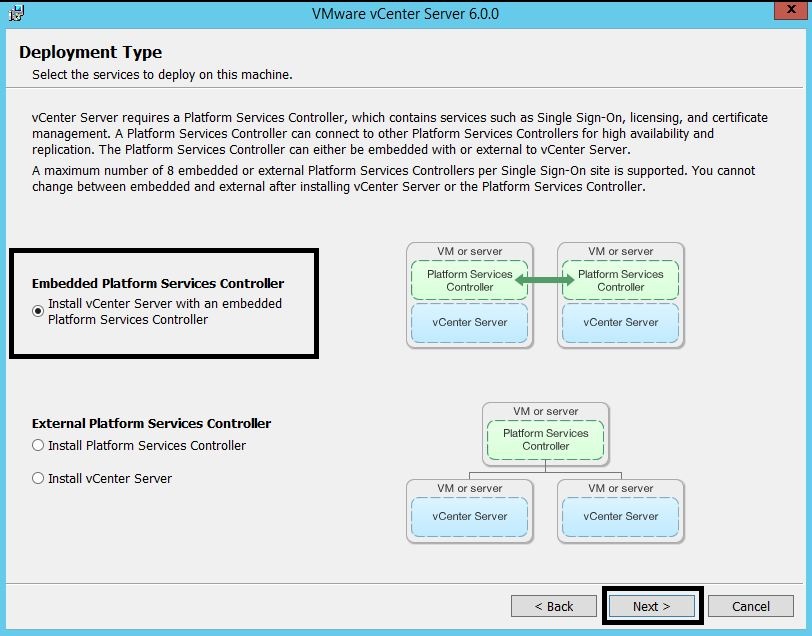Click the left Platform Services Controller box in embedded diagram
Screen dimensions: 812x636
pos(469,280)
